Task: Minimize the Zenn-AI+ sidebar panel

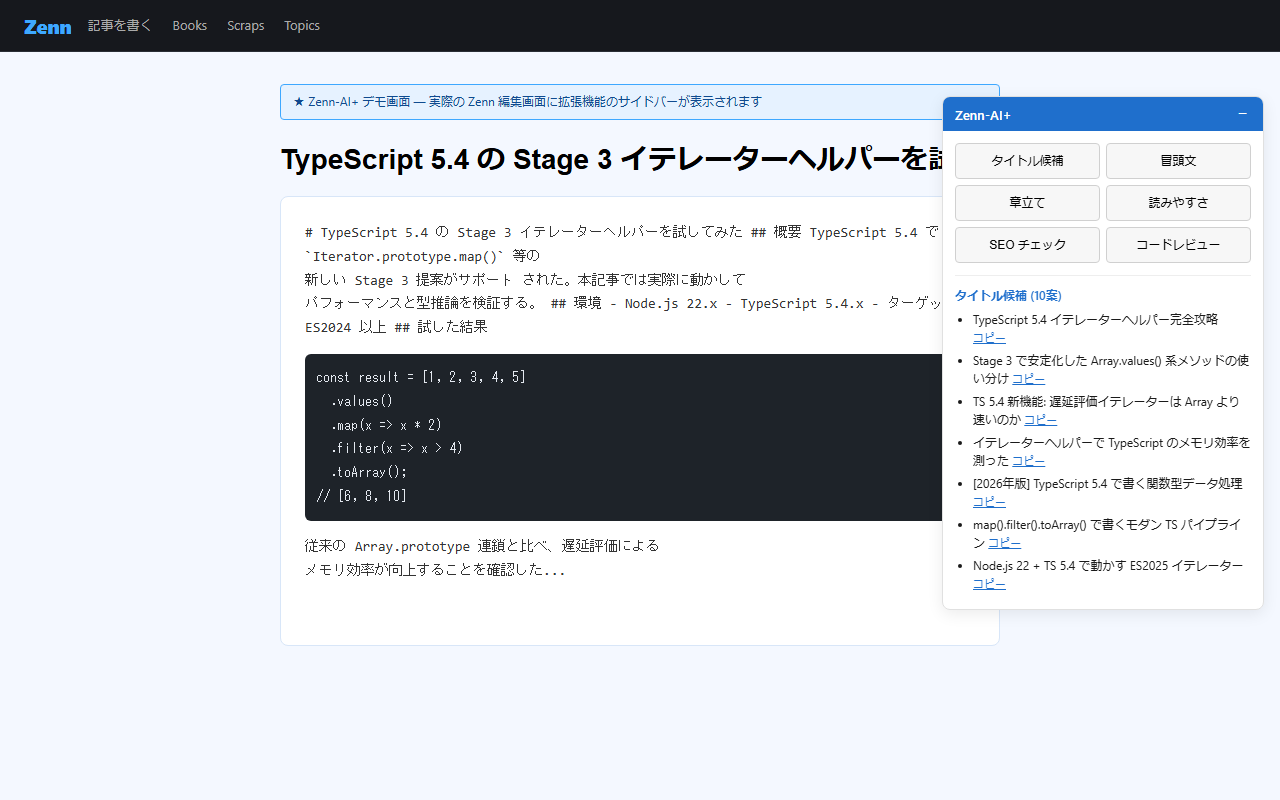Action: [1243, 114]
